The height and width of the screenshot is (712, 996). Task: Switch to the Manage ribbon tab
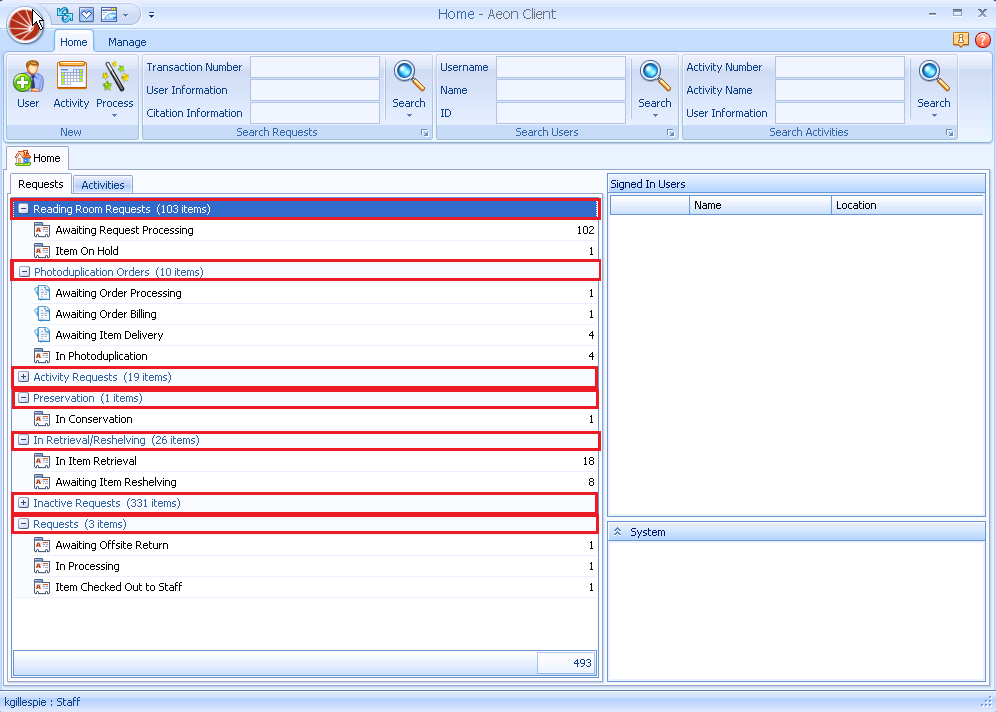tap(127, 42)
